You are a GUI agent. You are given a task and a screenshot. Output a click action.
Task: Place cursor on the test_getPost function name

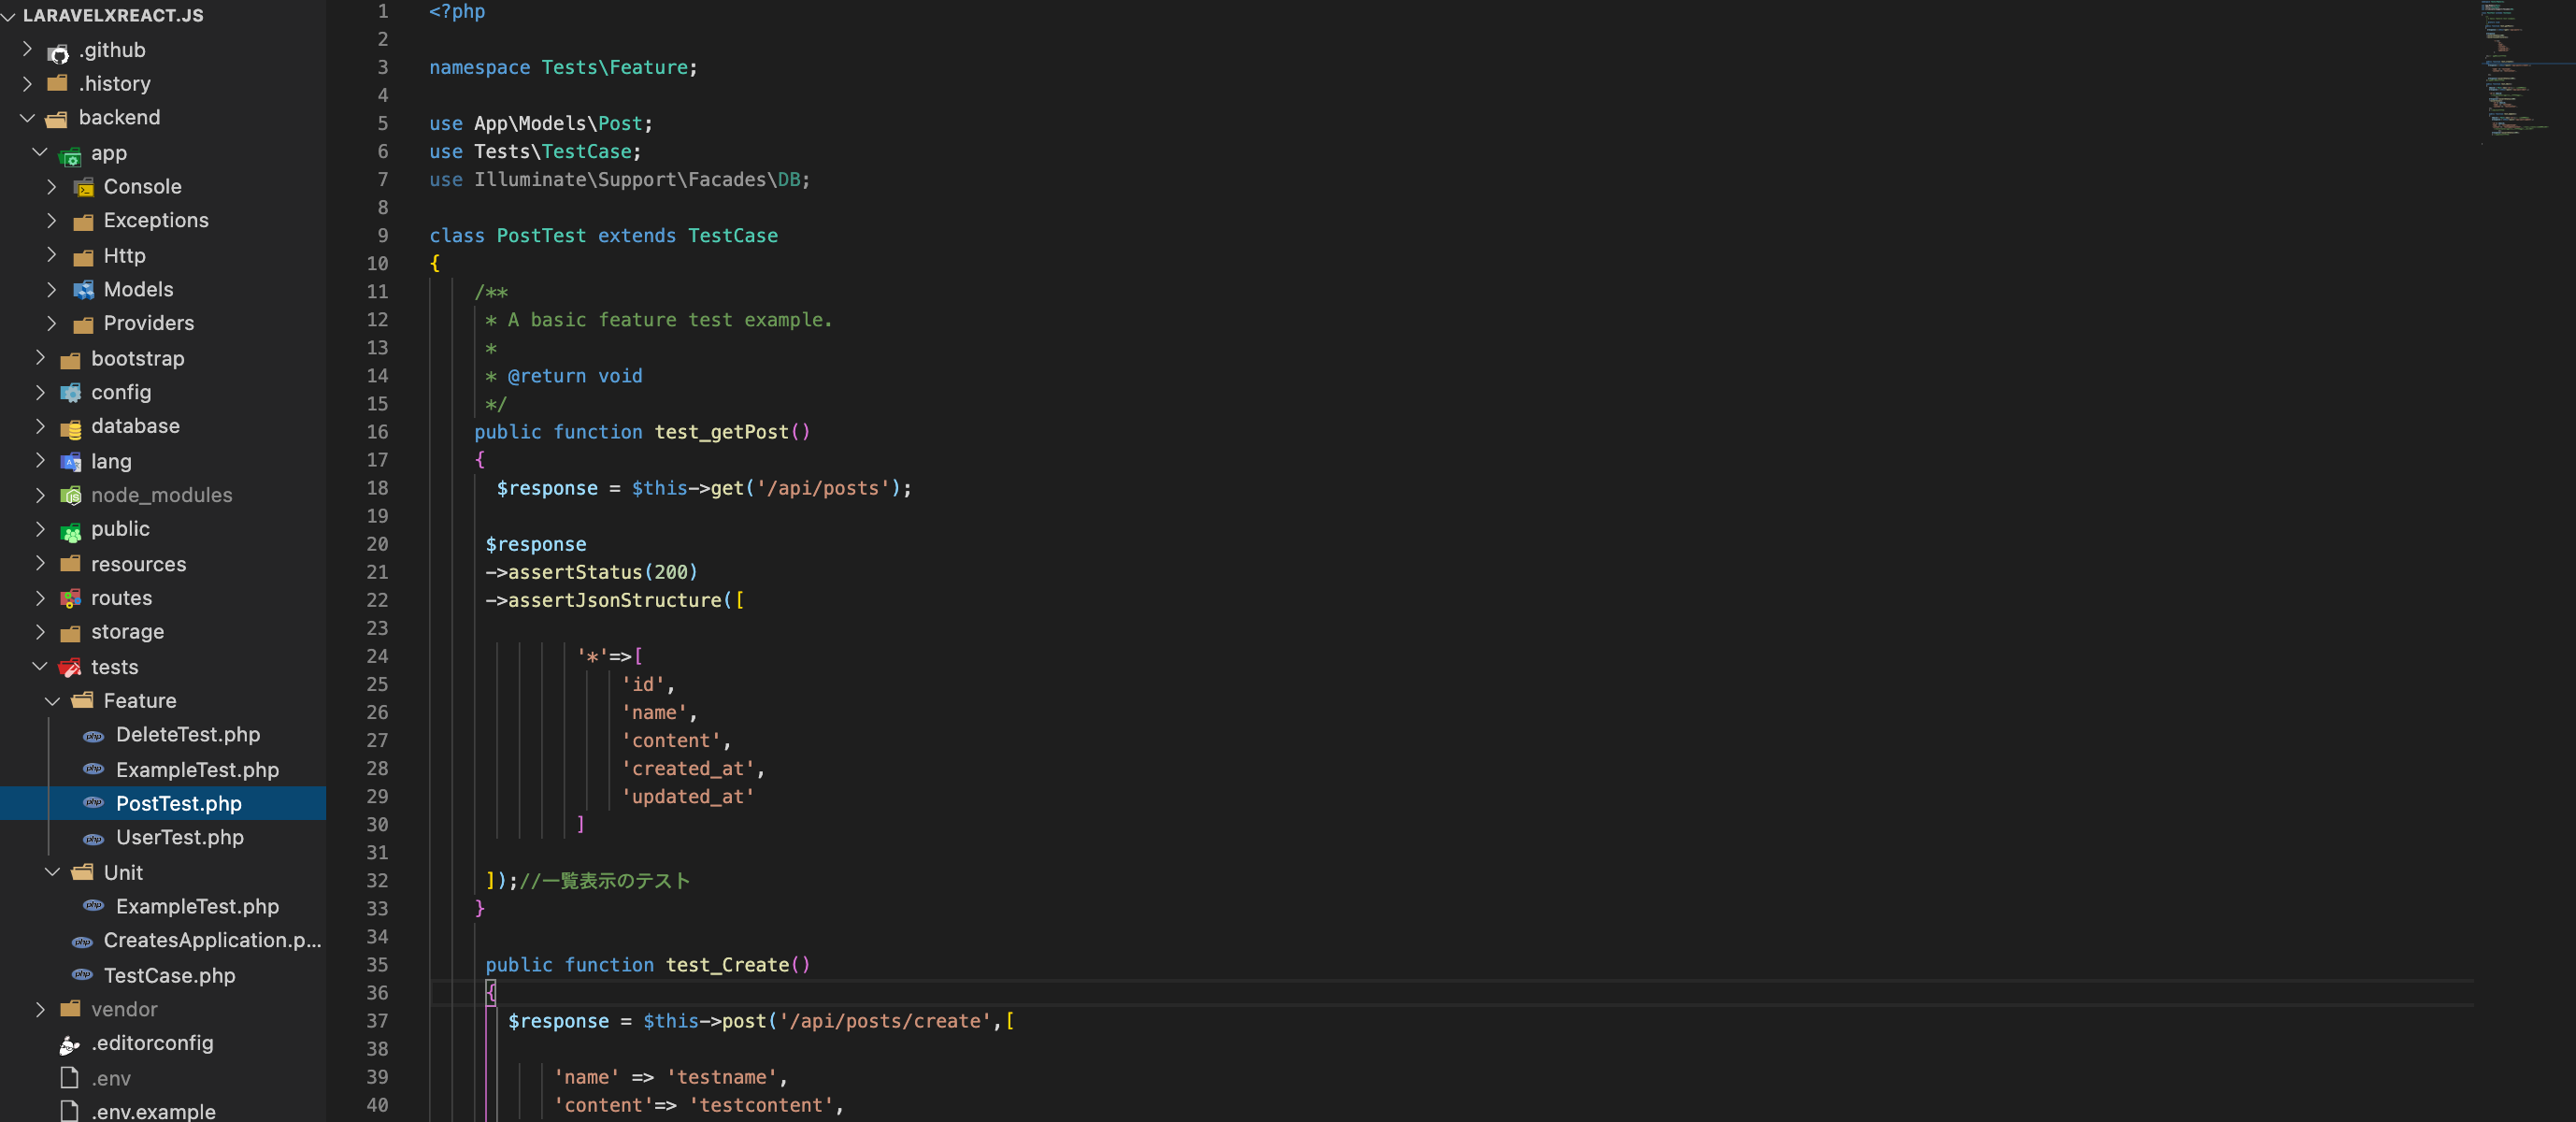tap(731, 432)
